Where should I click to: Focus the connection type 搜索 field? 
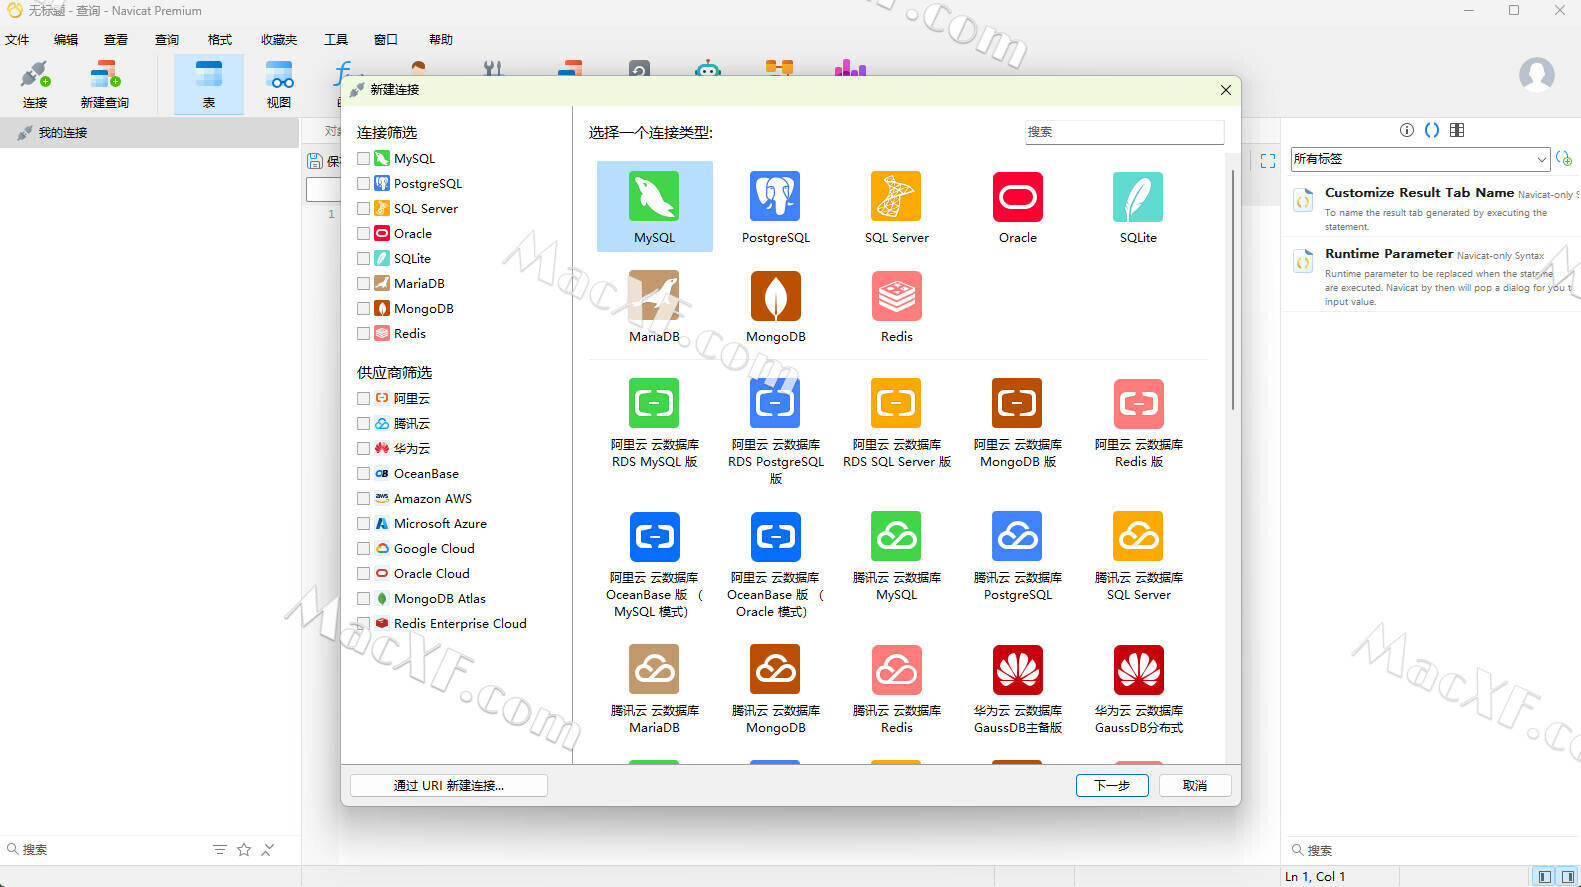[x=1124, y=132]
